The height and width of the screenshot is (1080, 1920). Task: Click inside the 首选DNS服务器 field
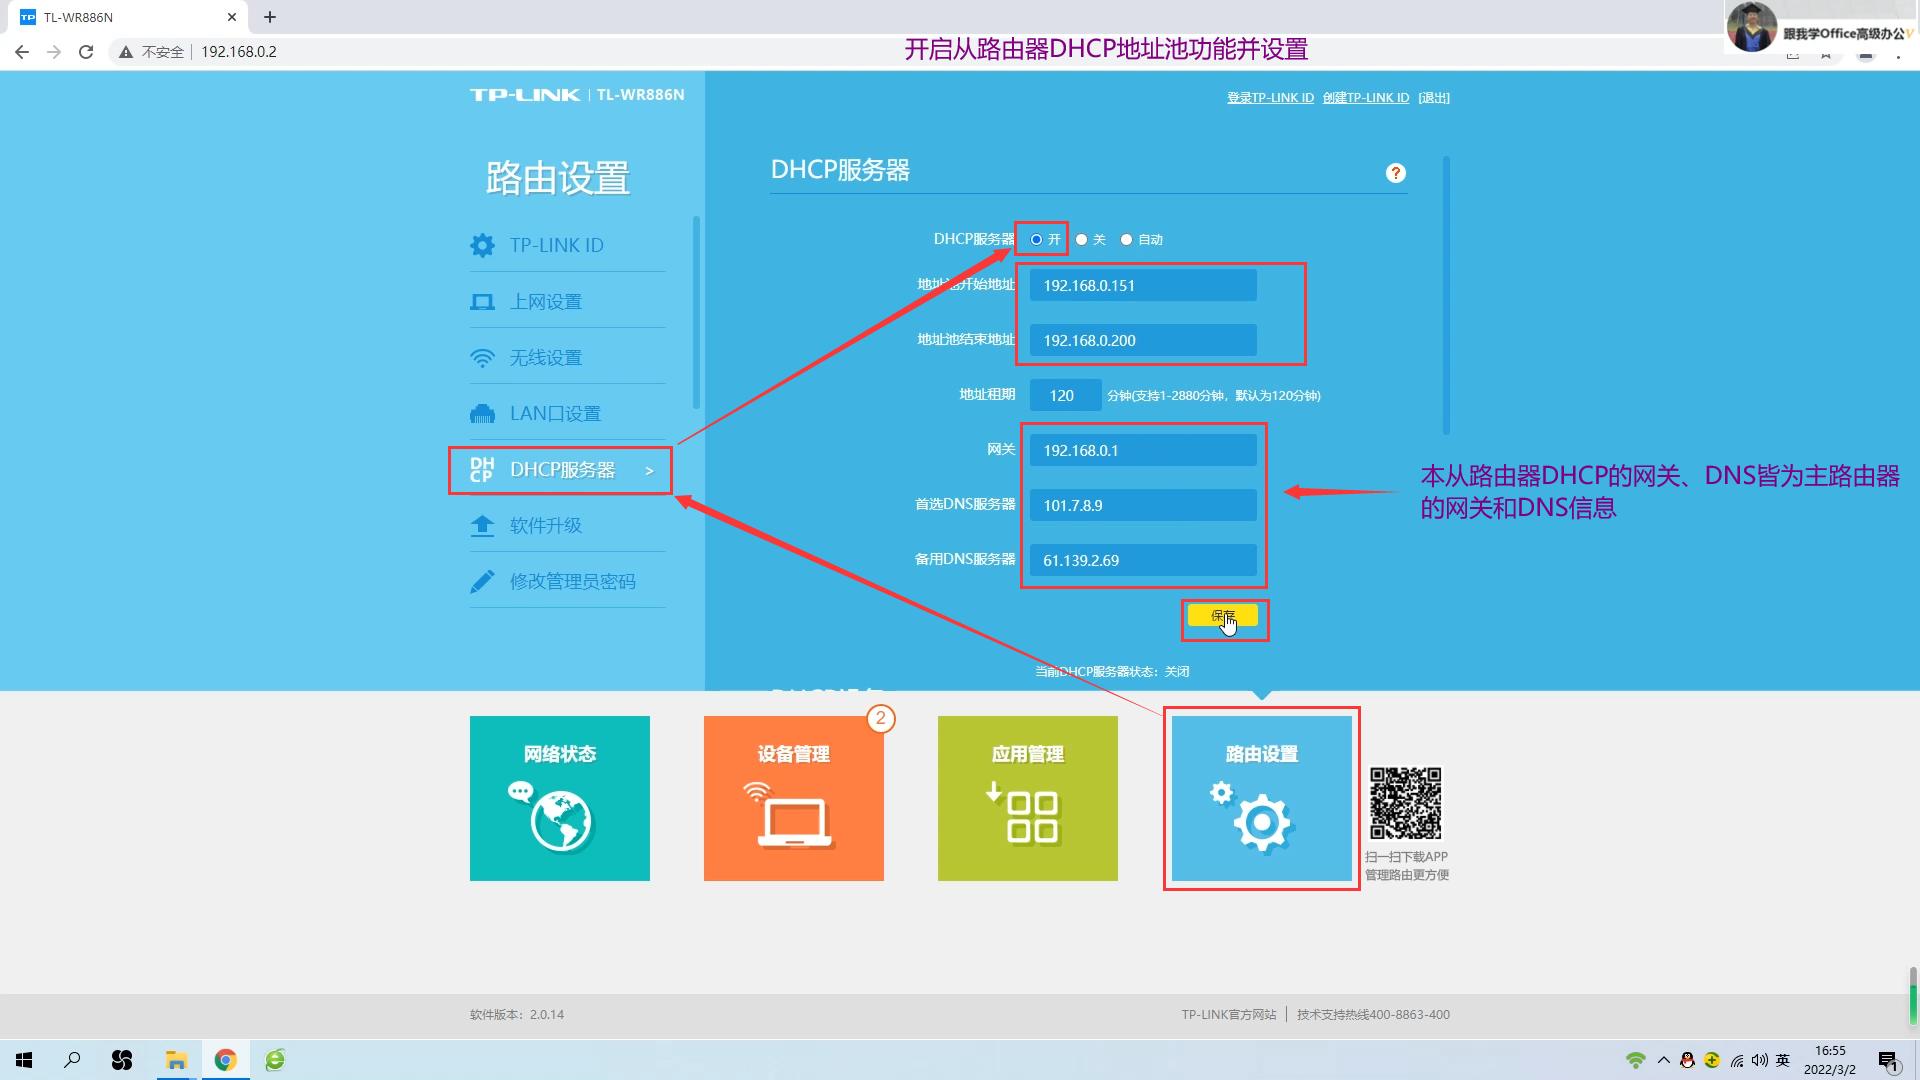coord(1142,505)
